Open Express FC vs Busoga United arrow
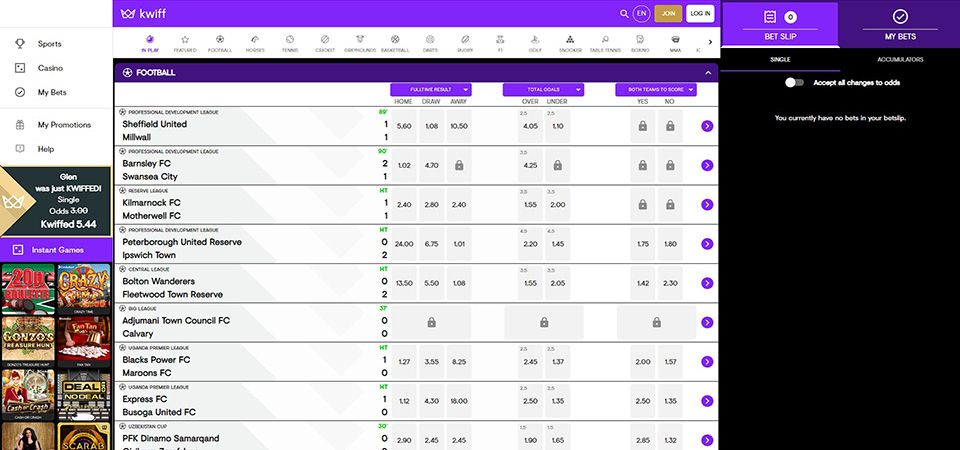Screen dimensions: 960x450 (707, 401)
